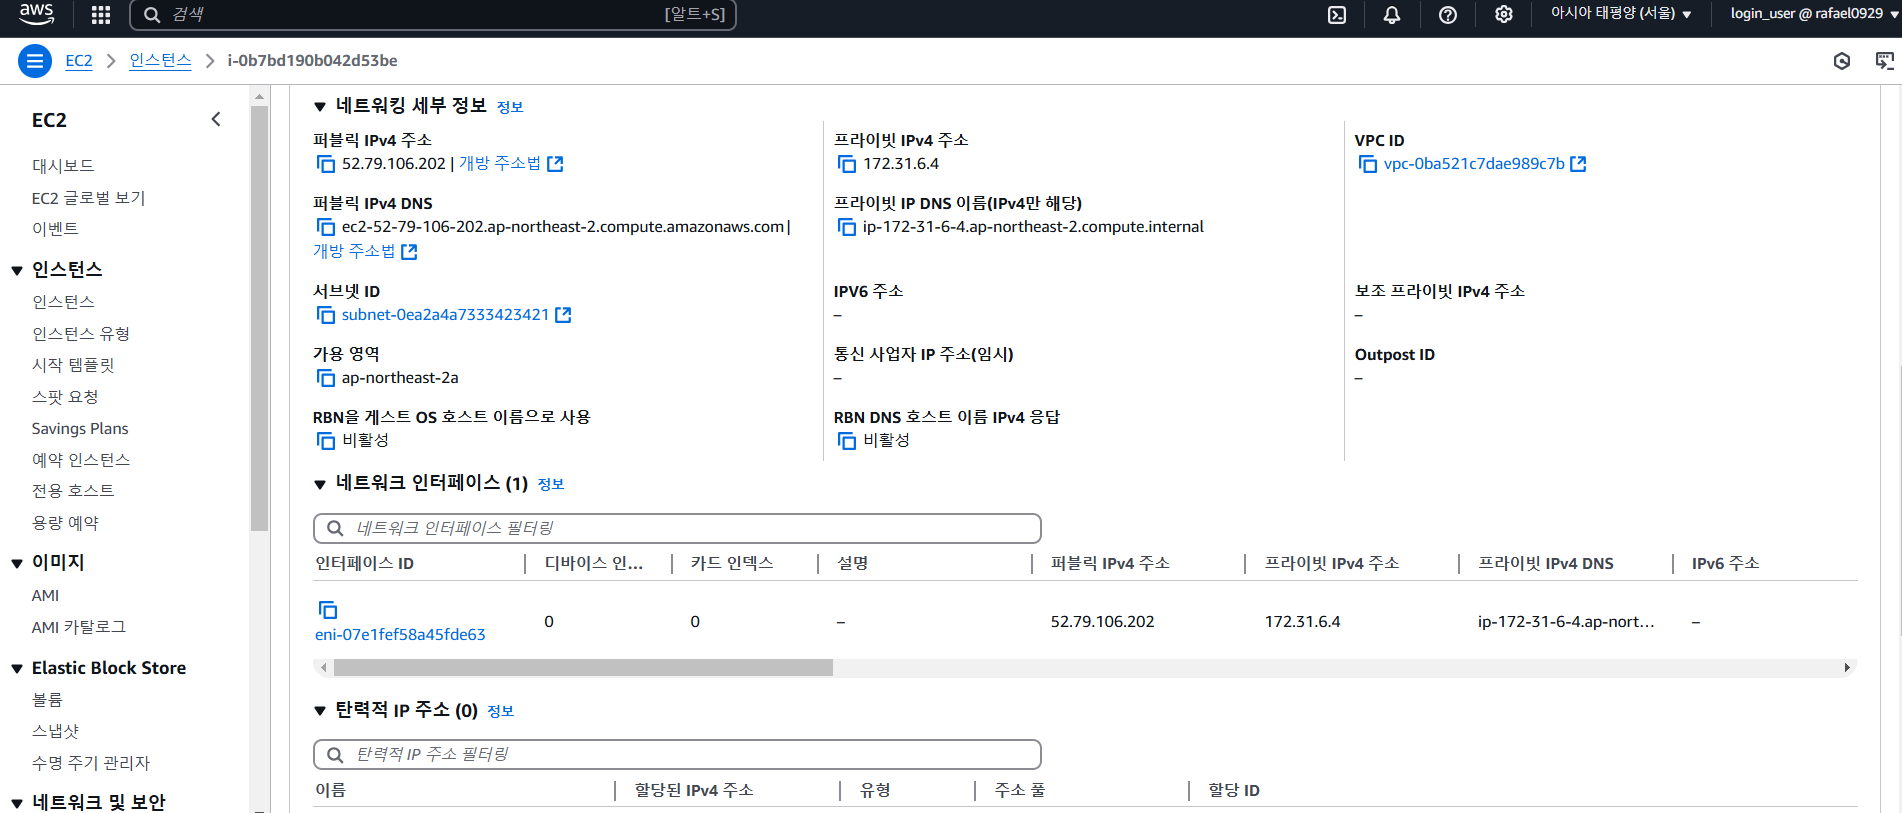Copy the RBN DNS hostname IPv4 response value
The image size is (1902, 813).
click(x=847, y=441)
